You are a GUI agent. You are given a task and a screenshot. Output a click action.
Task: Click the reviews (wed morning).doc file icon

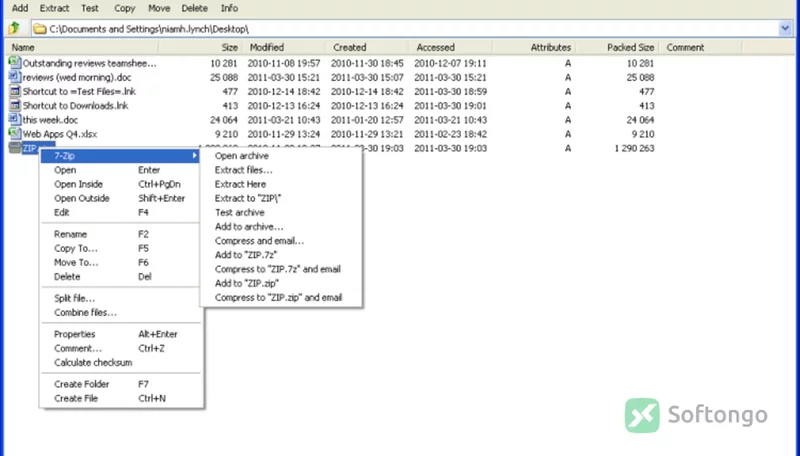pos(15,77)
